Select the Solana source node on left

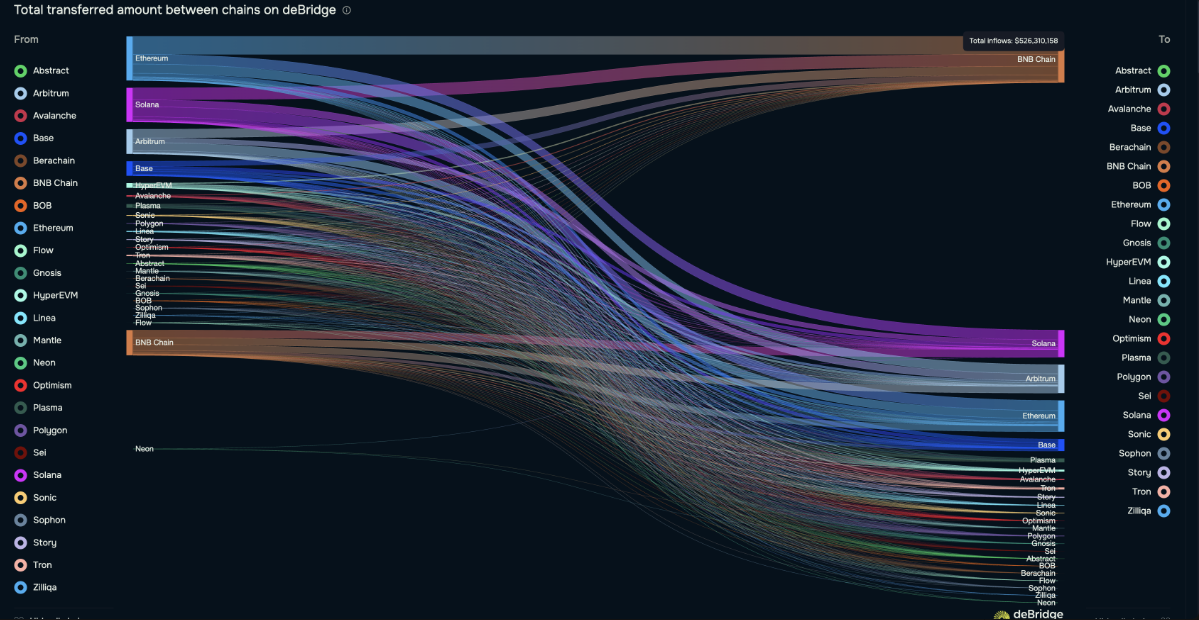pyautogui.click(x=130, y=104)
